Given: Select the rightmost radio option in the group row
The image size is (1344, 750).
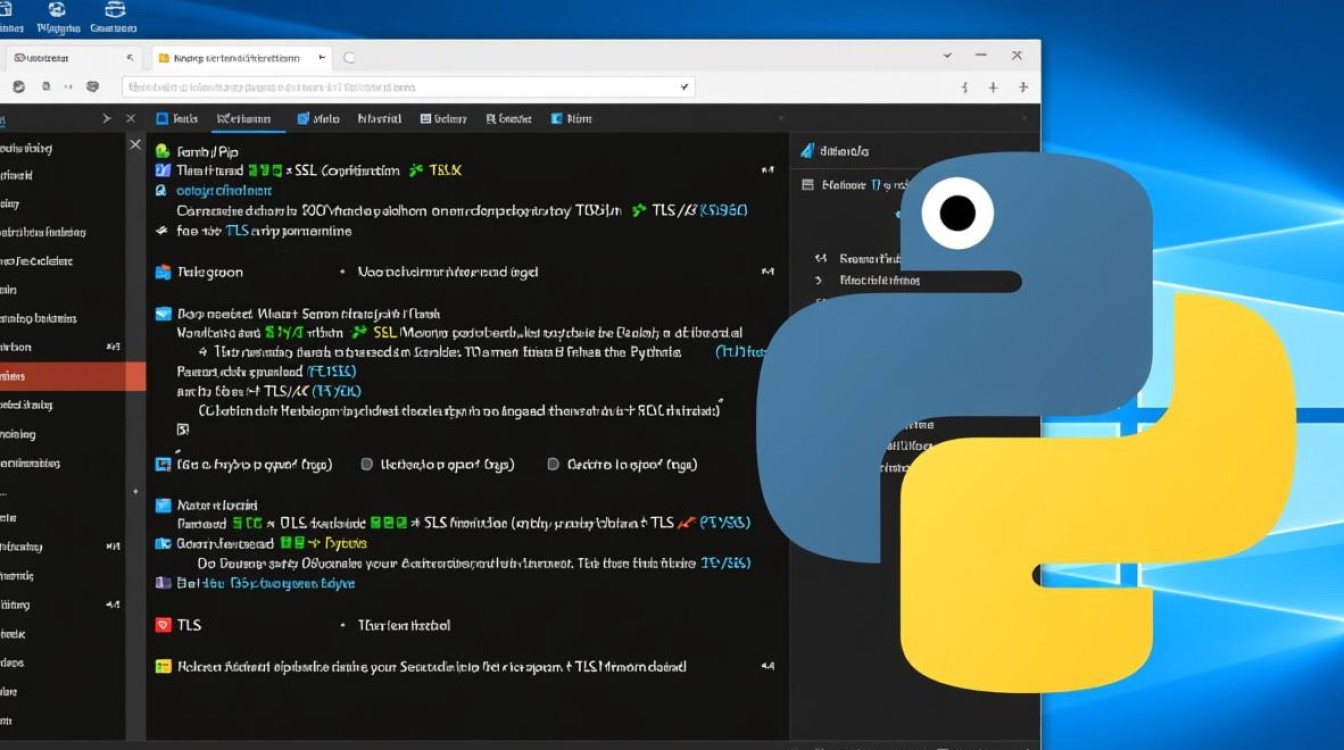Looking at the screenshot, I should tap(553, 464).
